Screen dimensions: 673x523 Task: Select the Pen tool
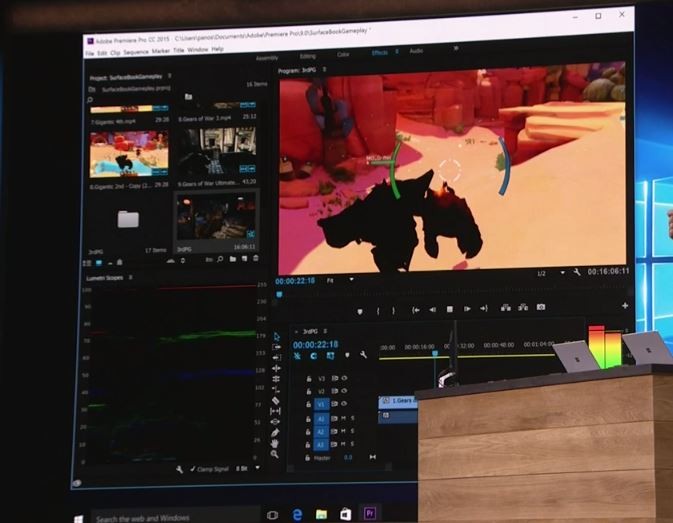pyautogui.click(x=275, y=432)
